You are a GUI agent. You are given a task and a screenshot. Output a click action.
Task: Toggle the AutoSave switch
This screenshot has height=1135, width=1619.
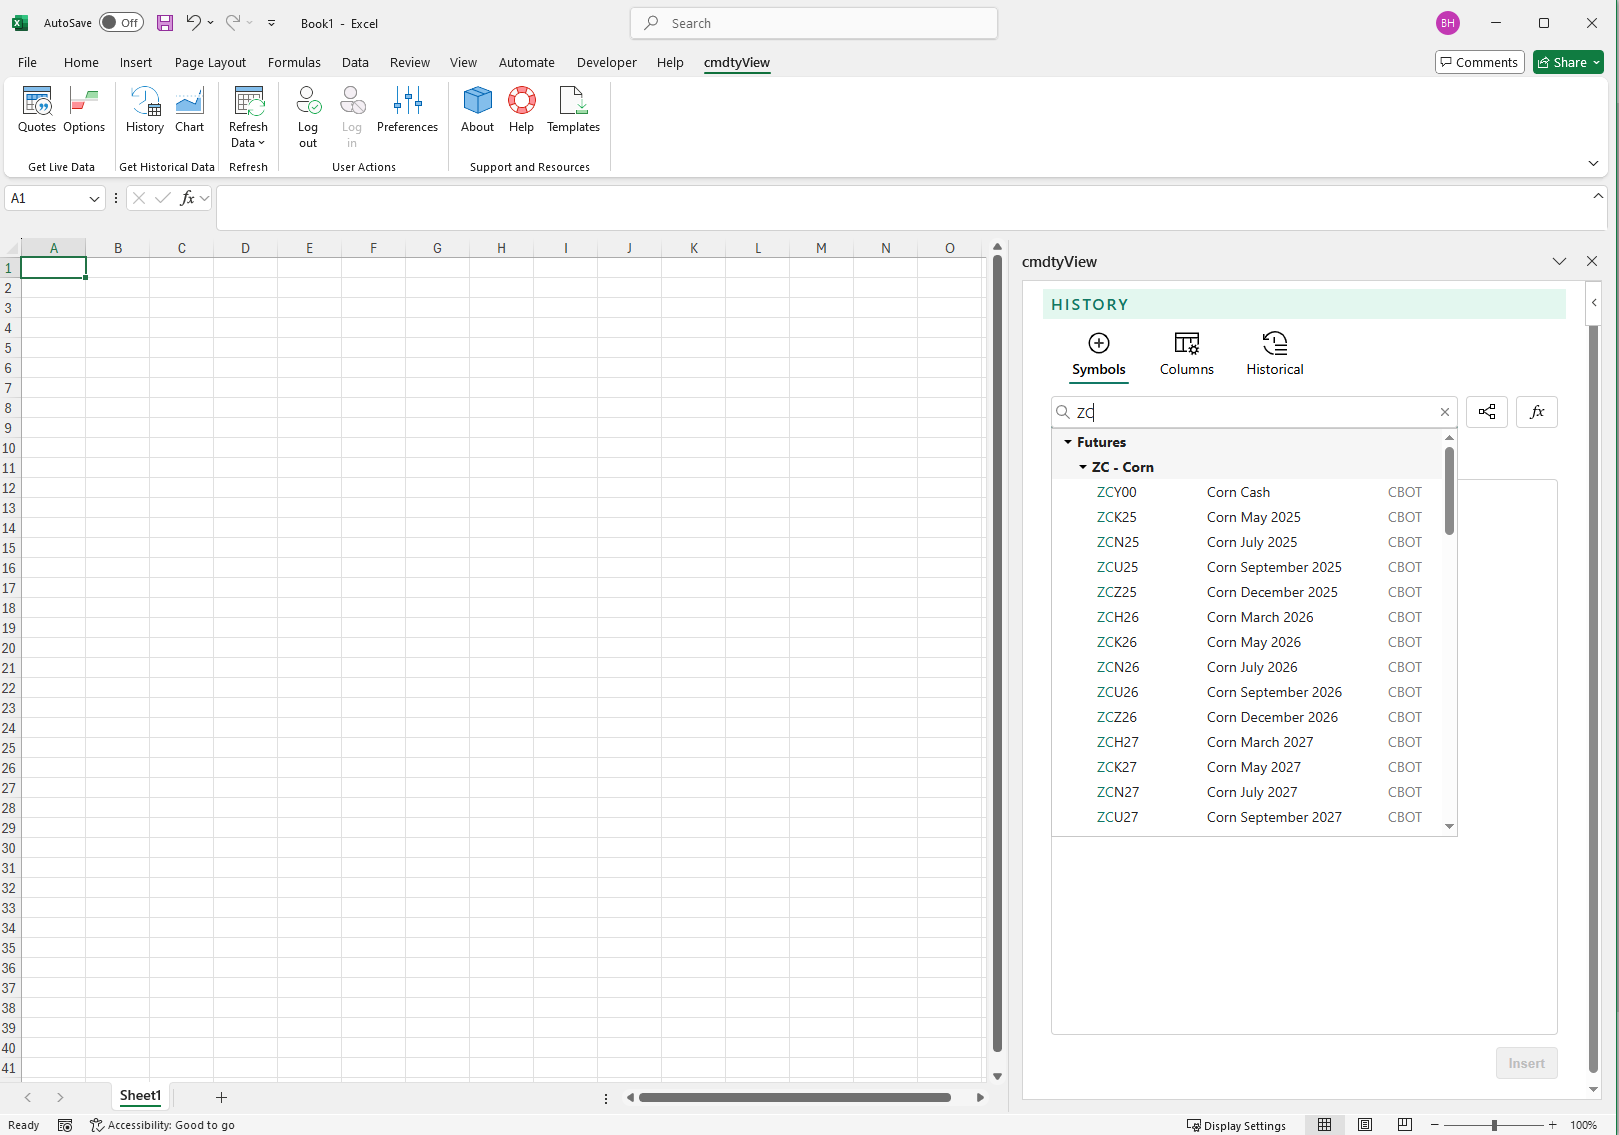click(x=121, y=23)
